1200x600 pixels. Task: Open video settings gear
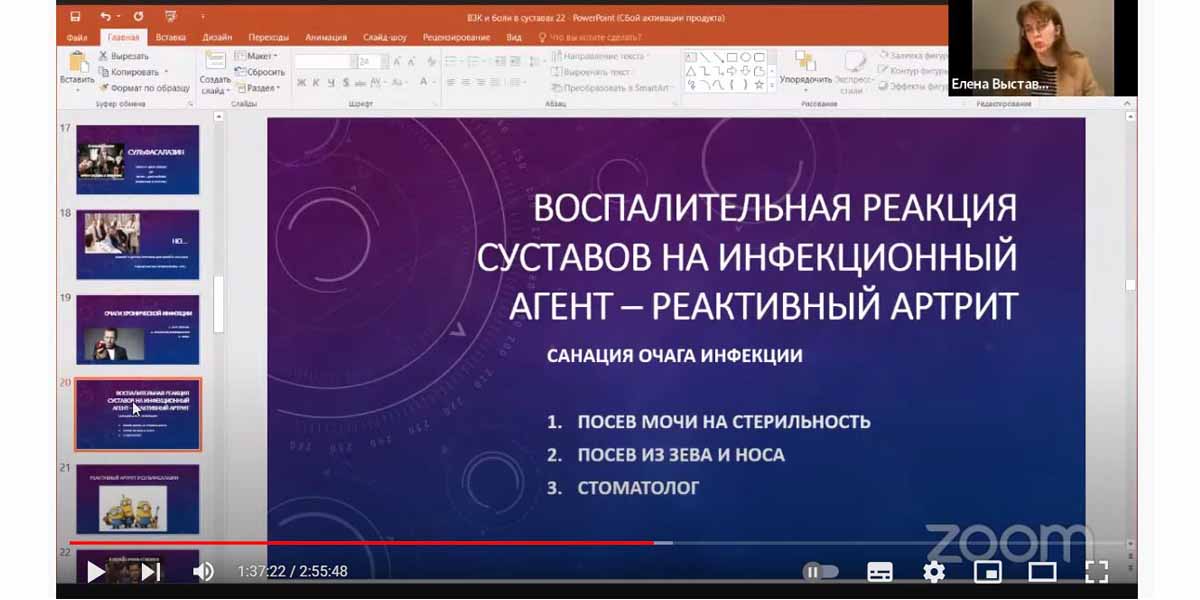click(934, 572)
